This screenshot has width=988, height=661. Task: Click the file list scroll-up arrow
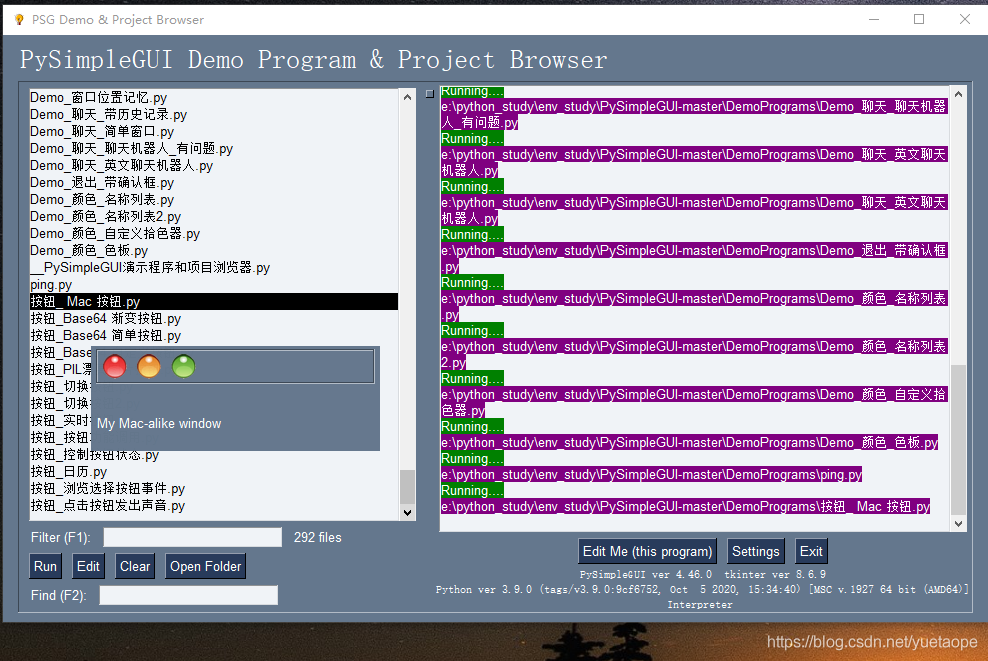(408, 97)
